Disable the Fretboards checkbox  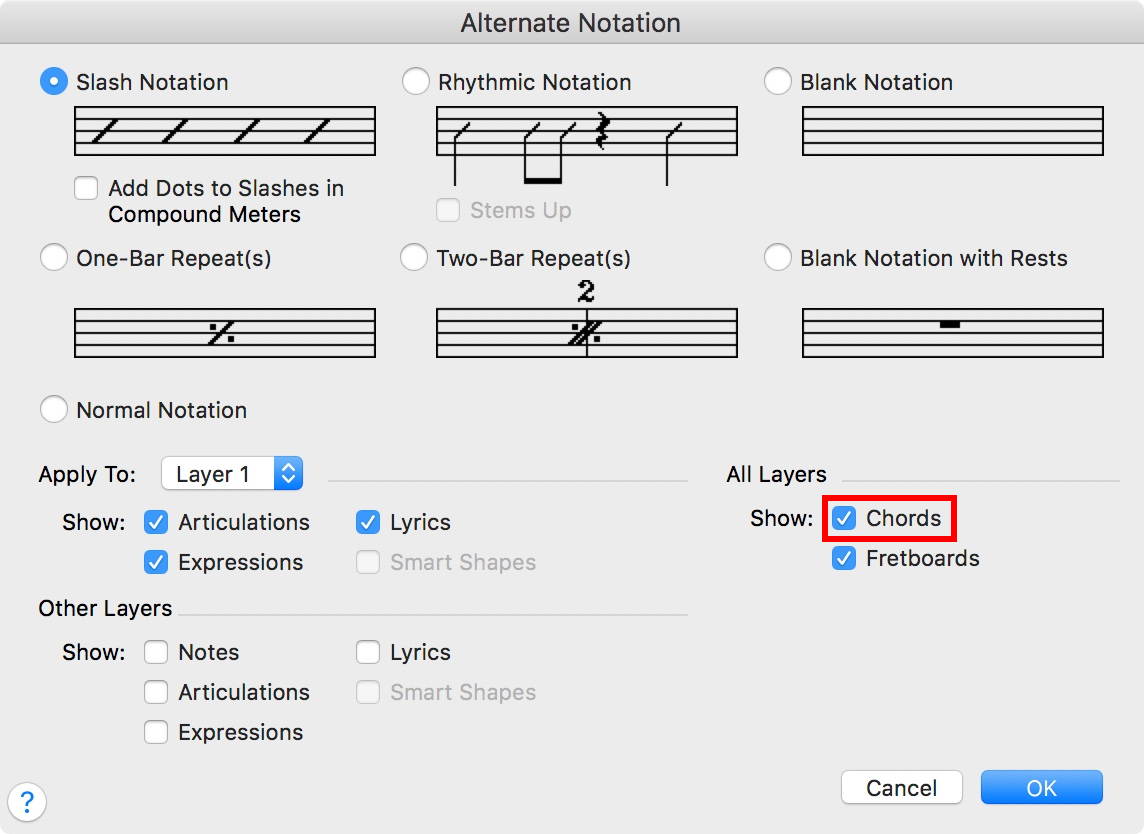[845, 558]
